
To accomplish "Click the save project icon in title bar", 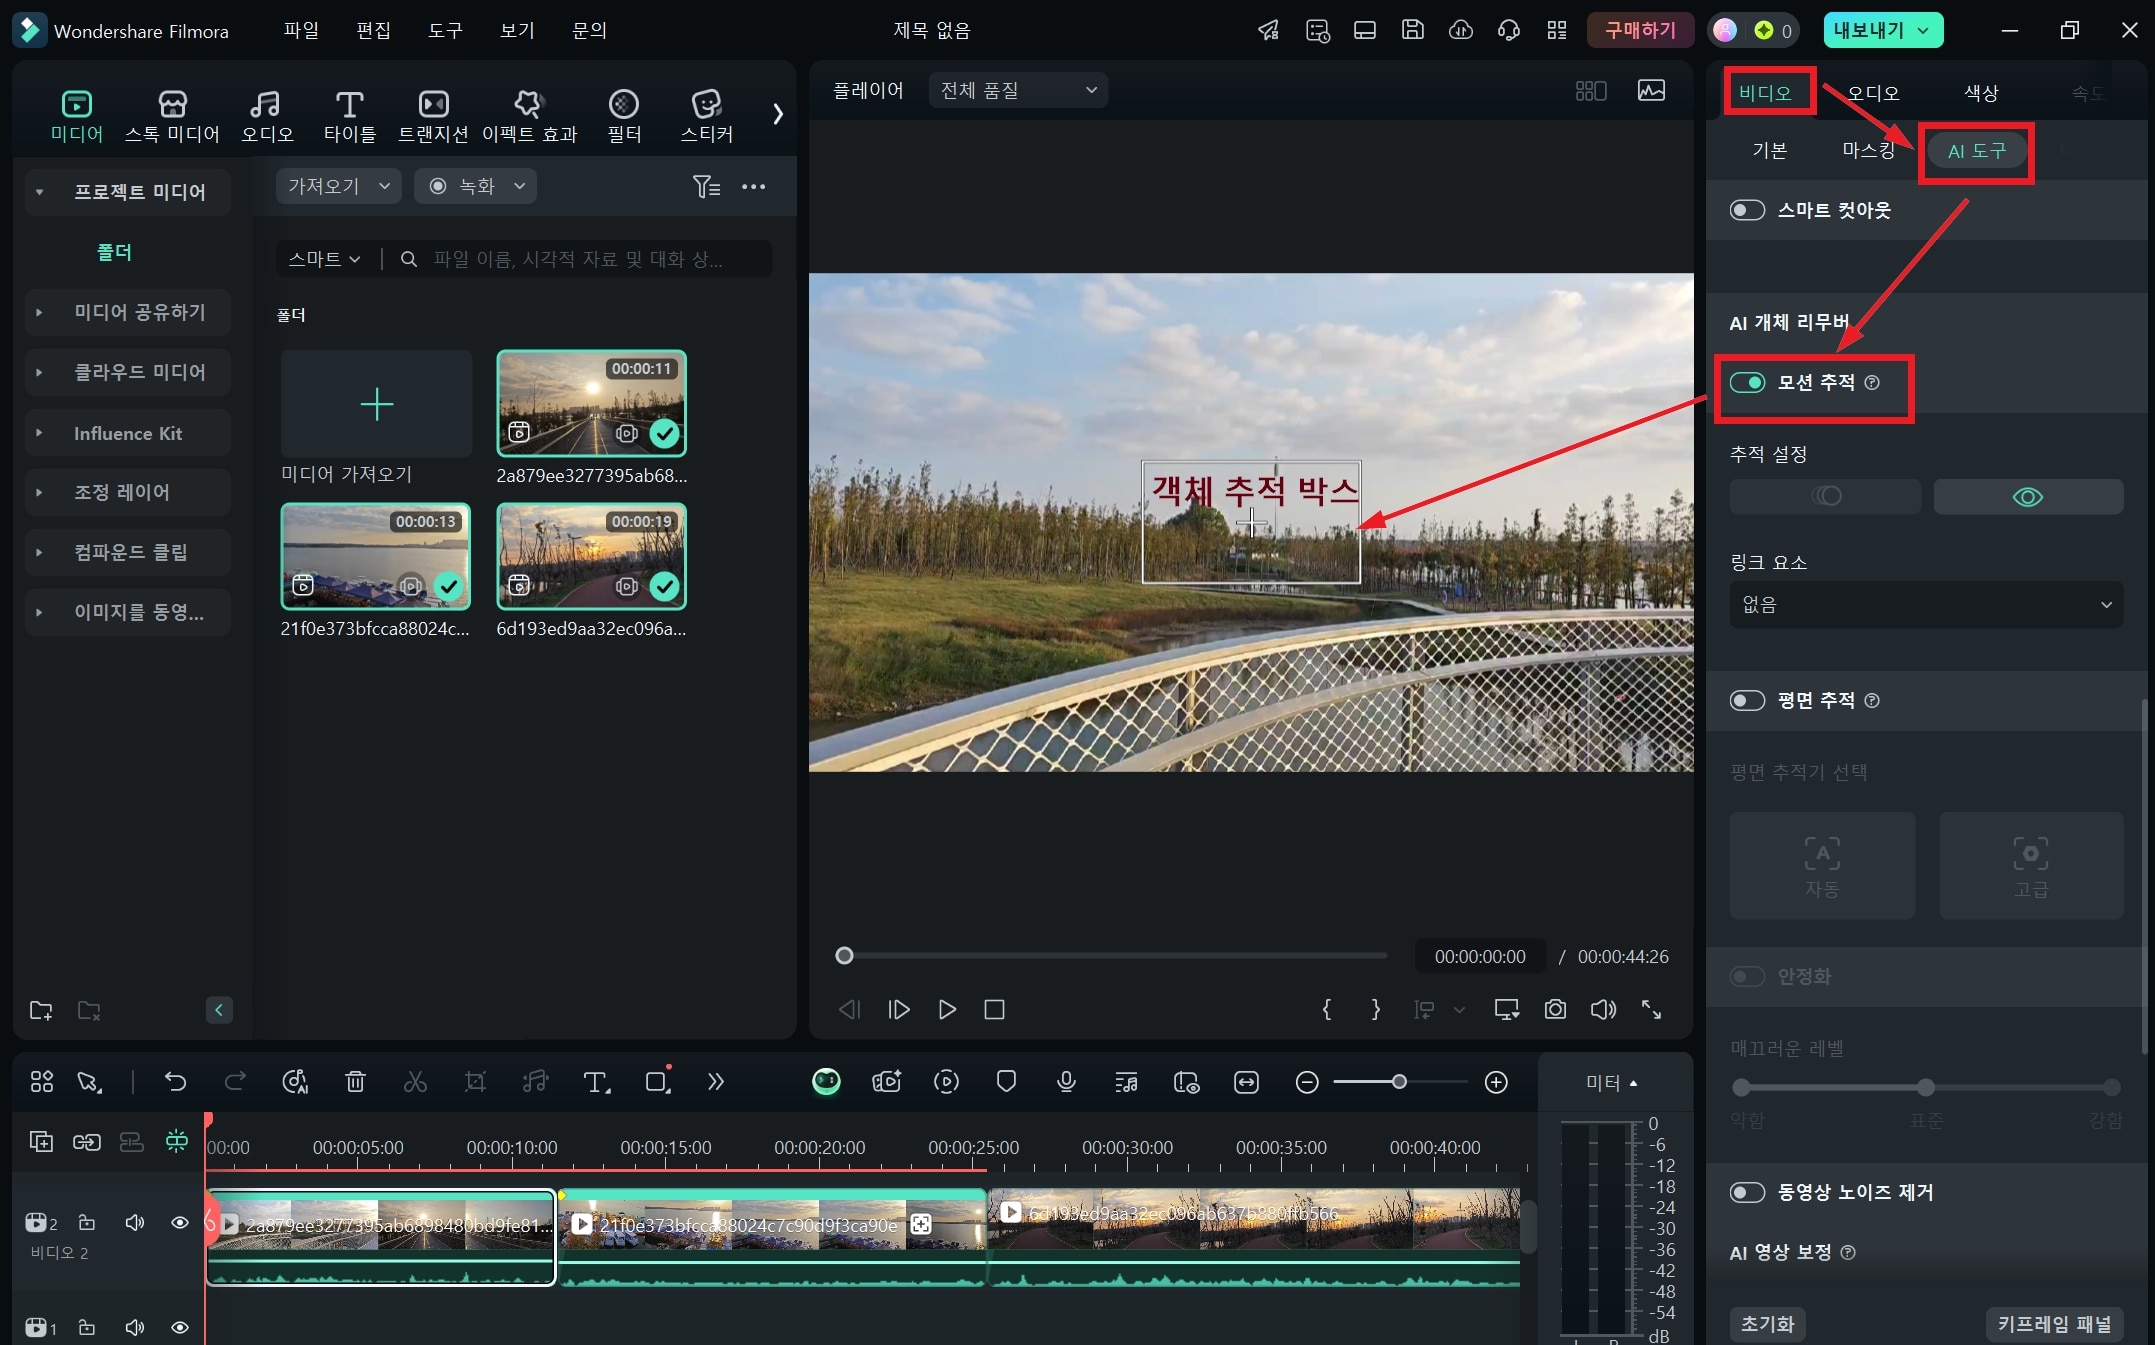I will tap(1412, 30).
